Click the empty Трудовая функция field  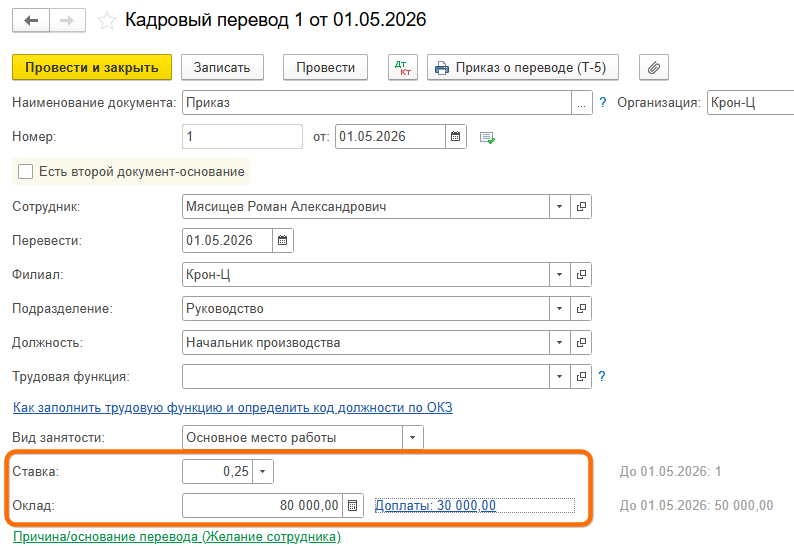[x=366, y=376]
